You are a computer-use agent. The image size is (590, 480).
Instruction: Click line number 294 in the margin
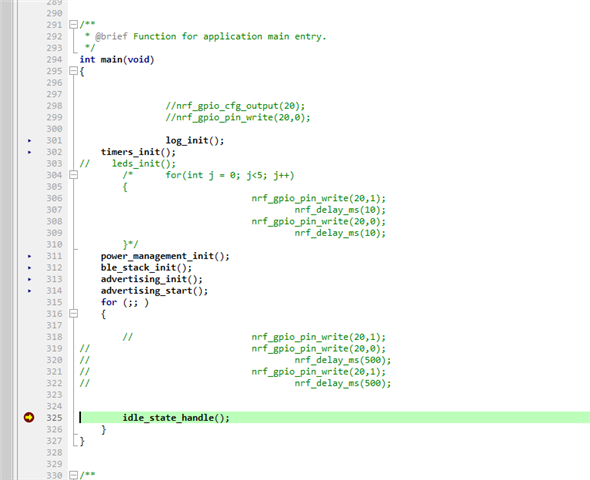54,59
